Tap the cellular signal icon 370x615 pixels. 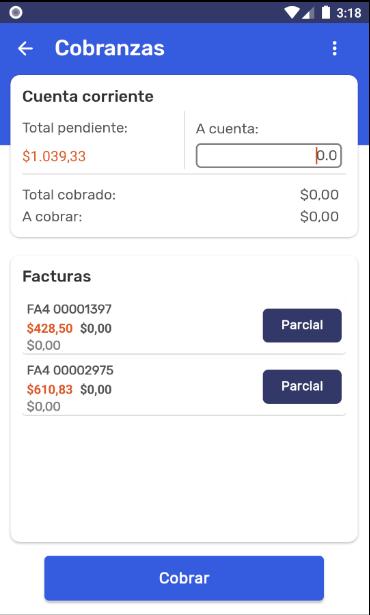308,13
